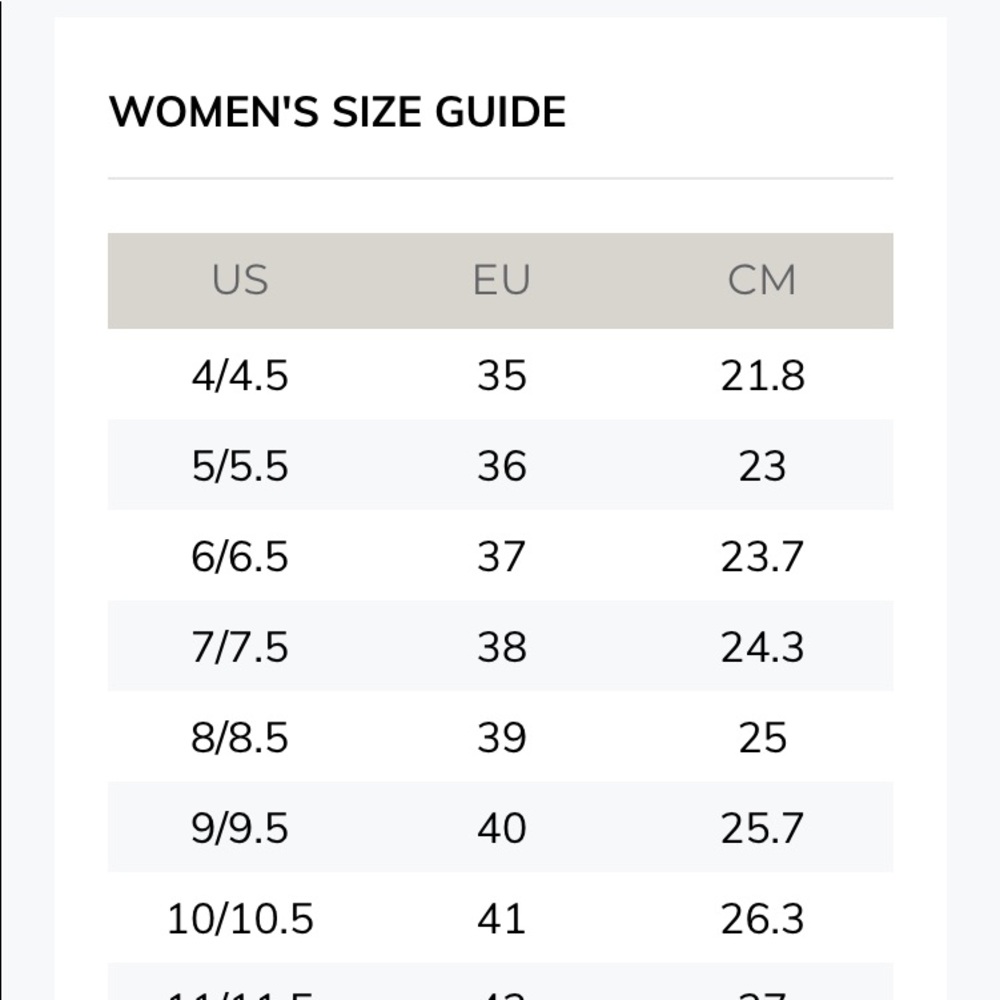This screenshot has height=1000, width=1000.
Task: Click the US size 4/4.5 cell
Action: coord(240,375)
